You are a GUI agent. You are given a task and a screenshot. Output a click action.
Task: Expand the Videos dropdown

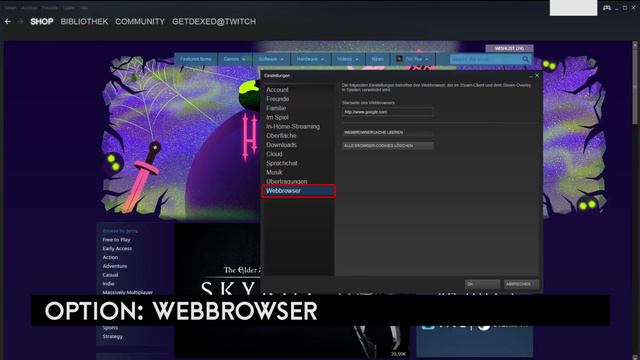click(348, 59)
